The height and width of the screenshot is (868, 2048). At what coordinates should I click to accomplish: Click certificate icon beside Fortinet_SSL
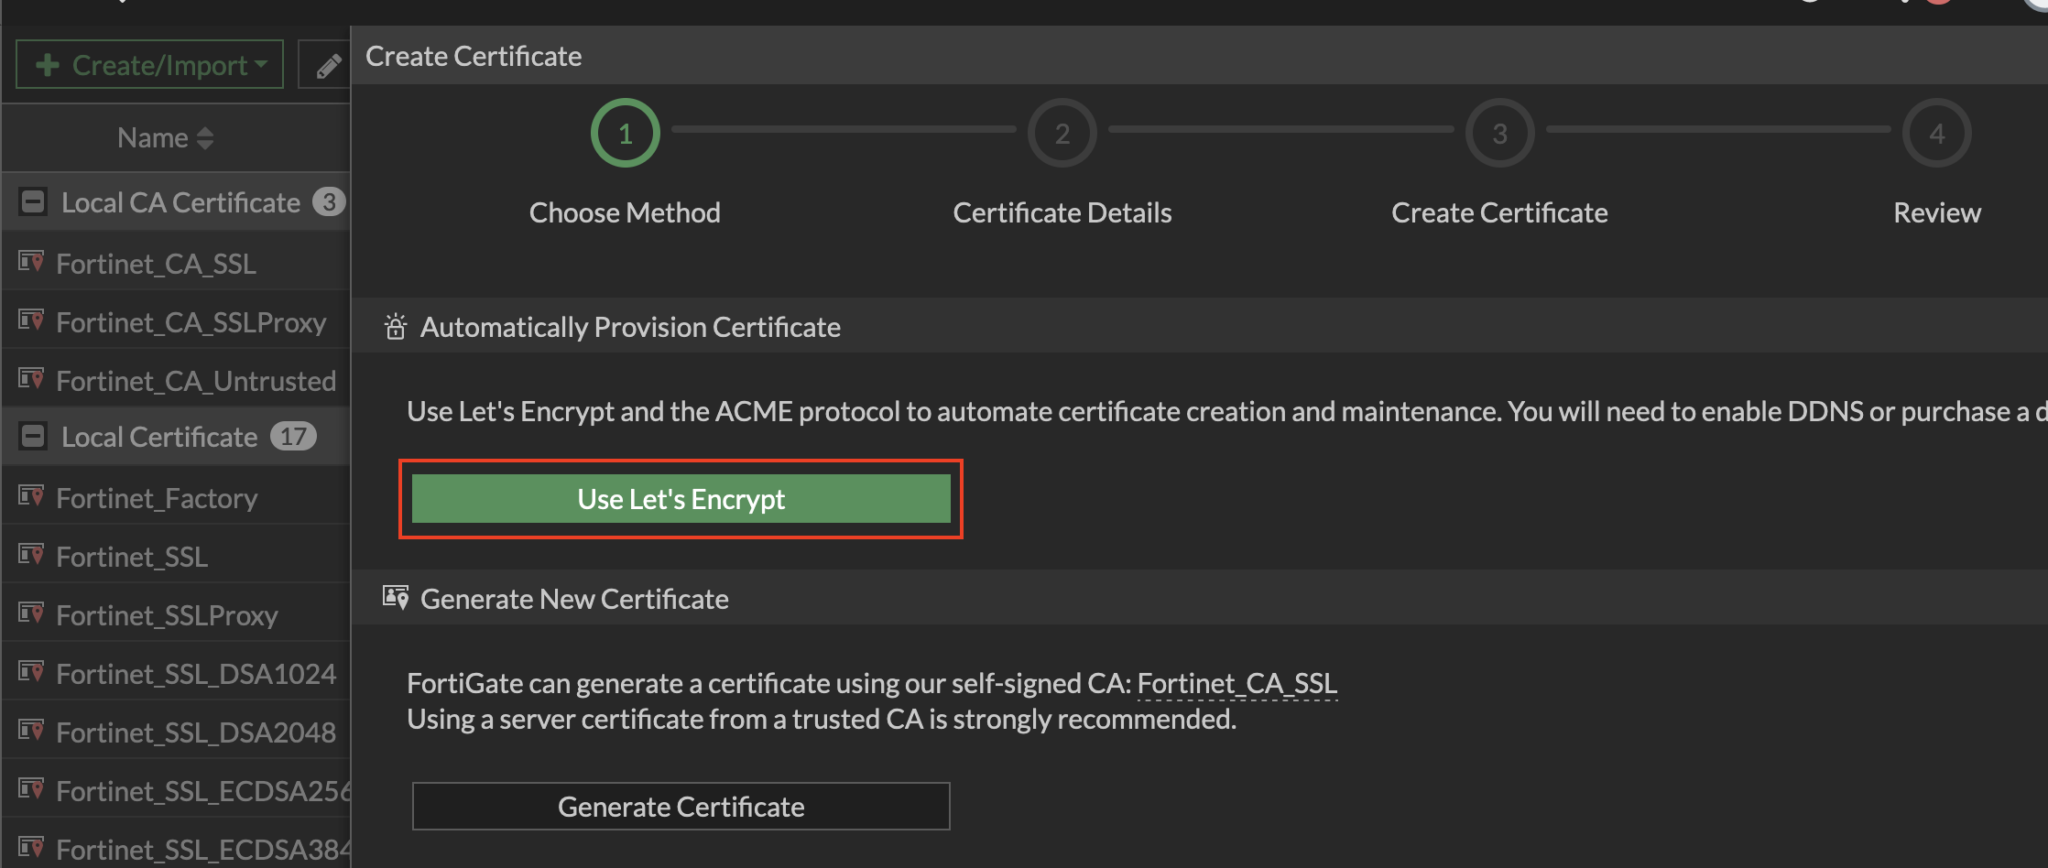coord(31,554)
